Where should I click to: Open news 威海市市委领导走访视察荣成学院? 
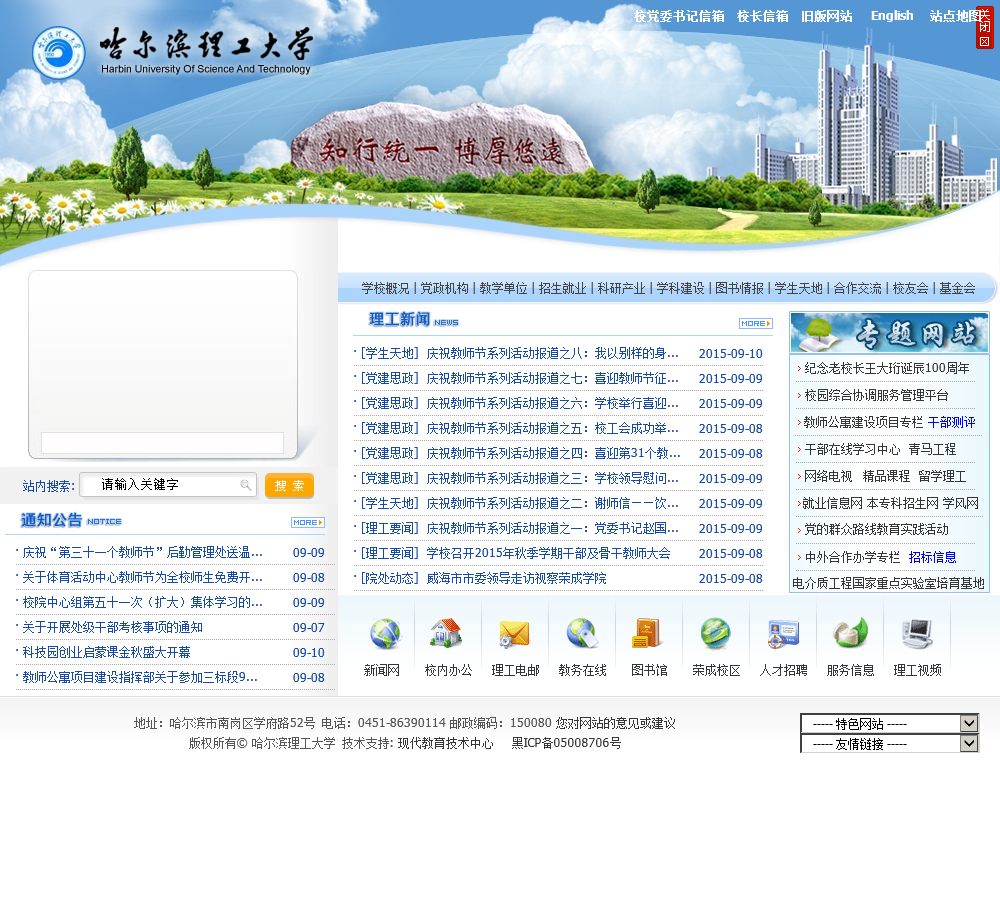(516, 579)
